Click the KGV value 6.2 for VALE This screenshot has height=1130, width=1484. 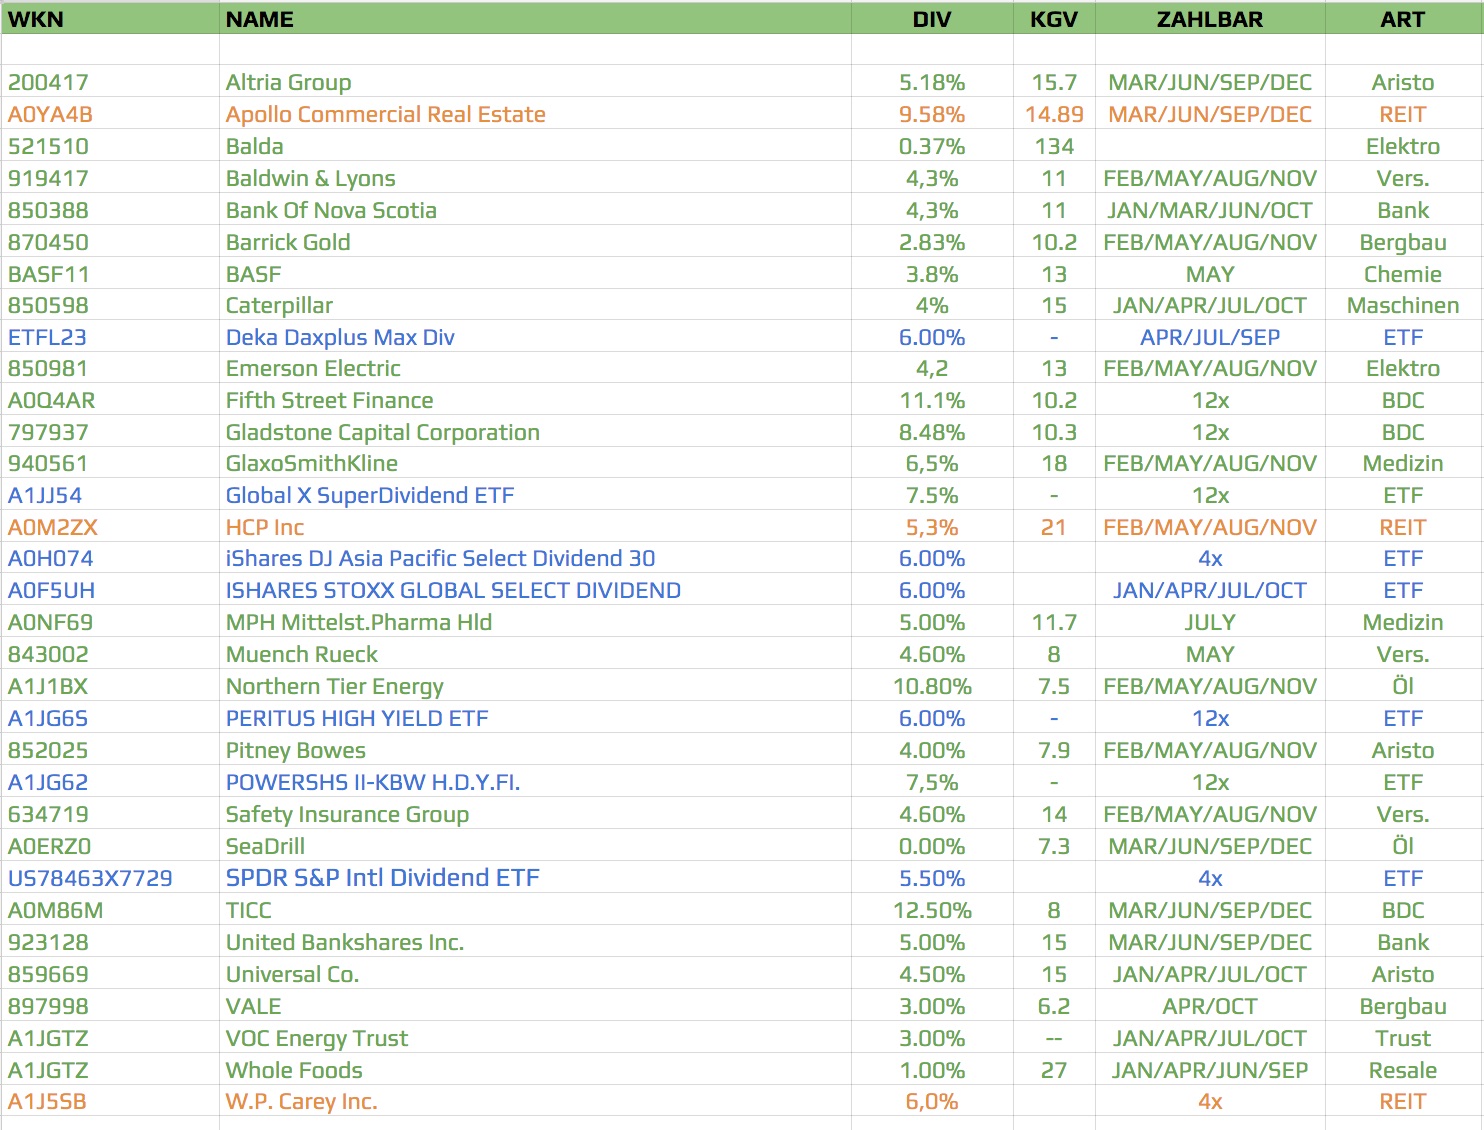click(1054, 1006)
